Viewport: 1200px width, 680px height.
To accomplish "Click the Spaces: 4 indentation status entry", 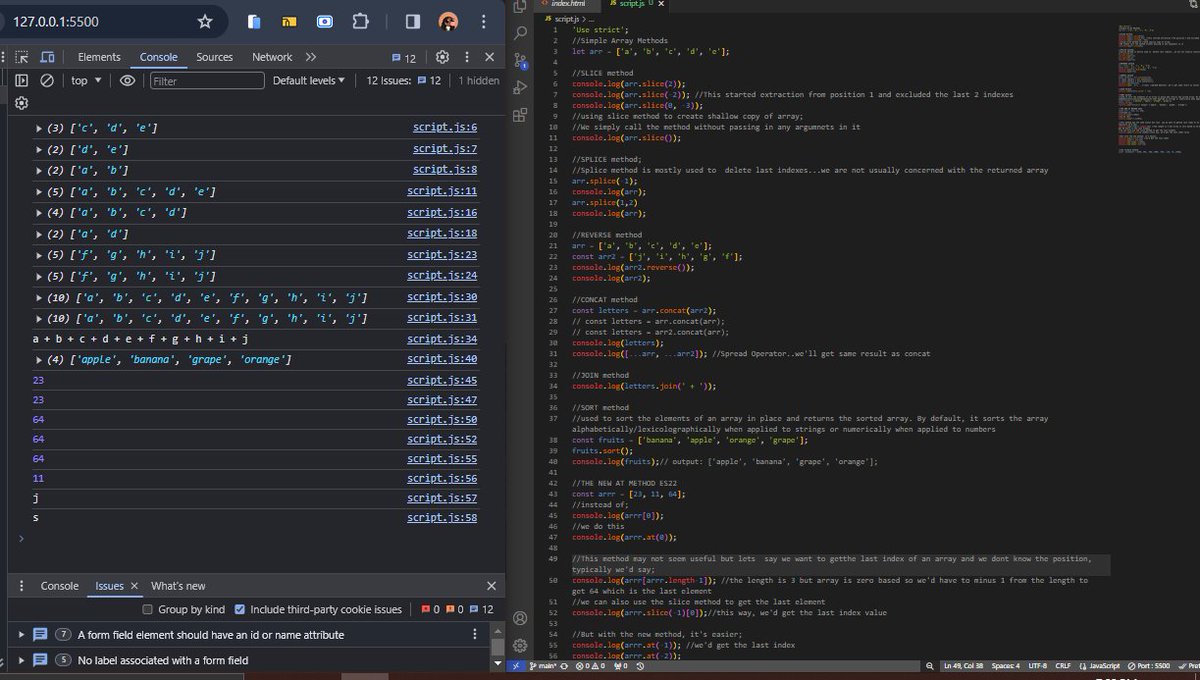I will (x=1006, y=666).
